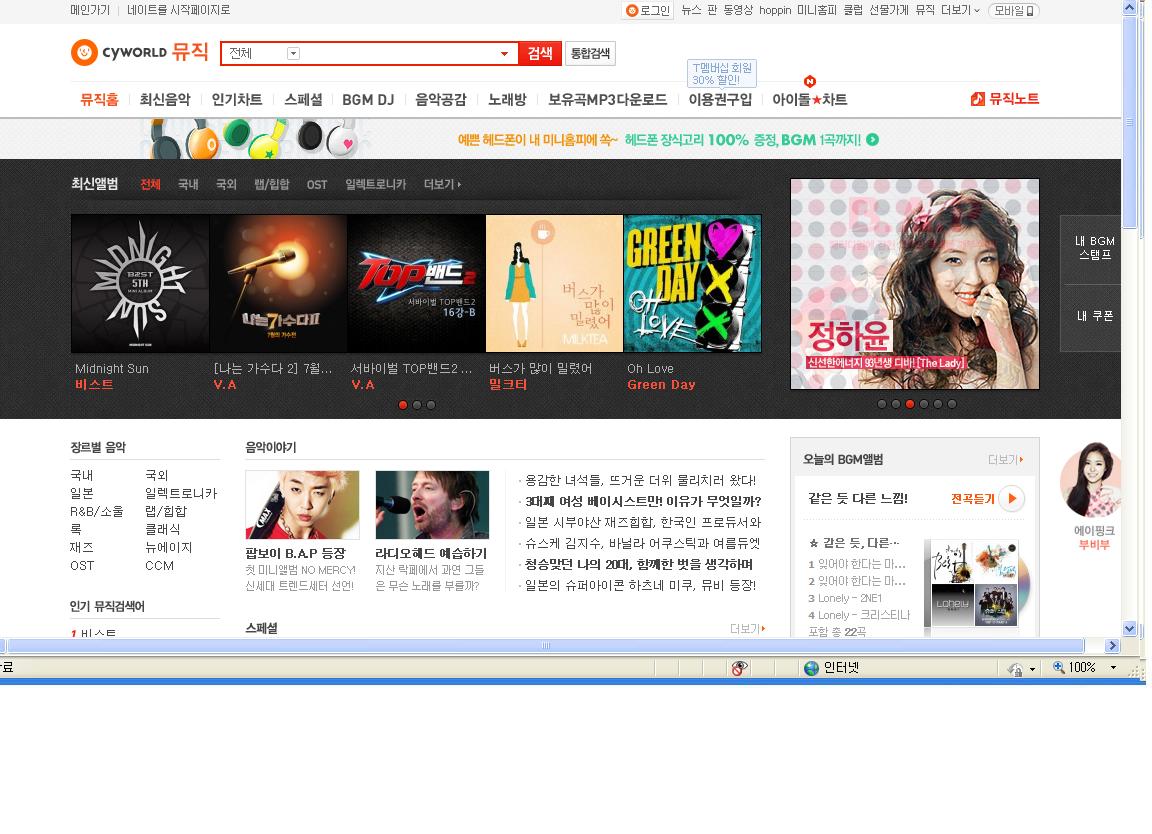Image resolution: width=1152 pixels, height=834 pixels.
Task: Open the 통합검색 button
Action: (590, 52)
